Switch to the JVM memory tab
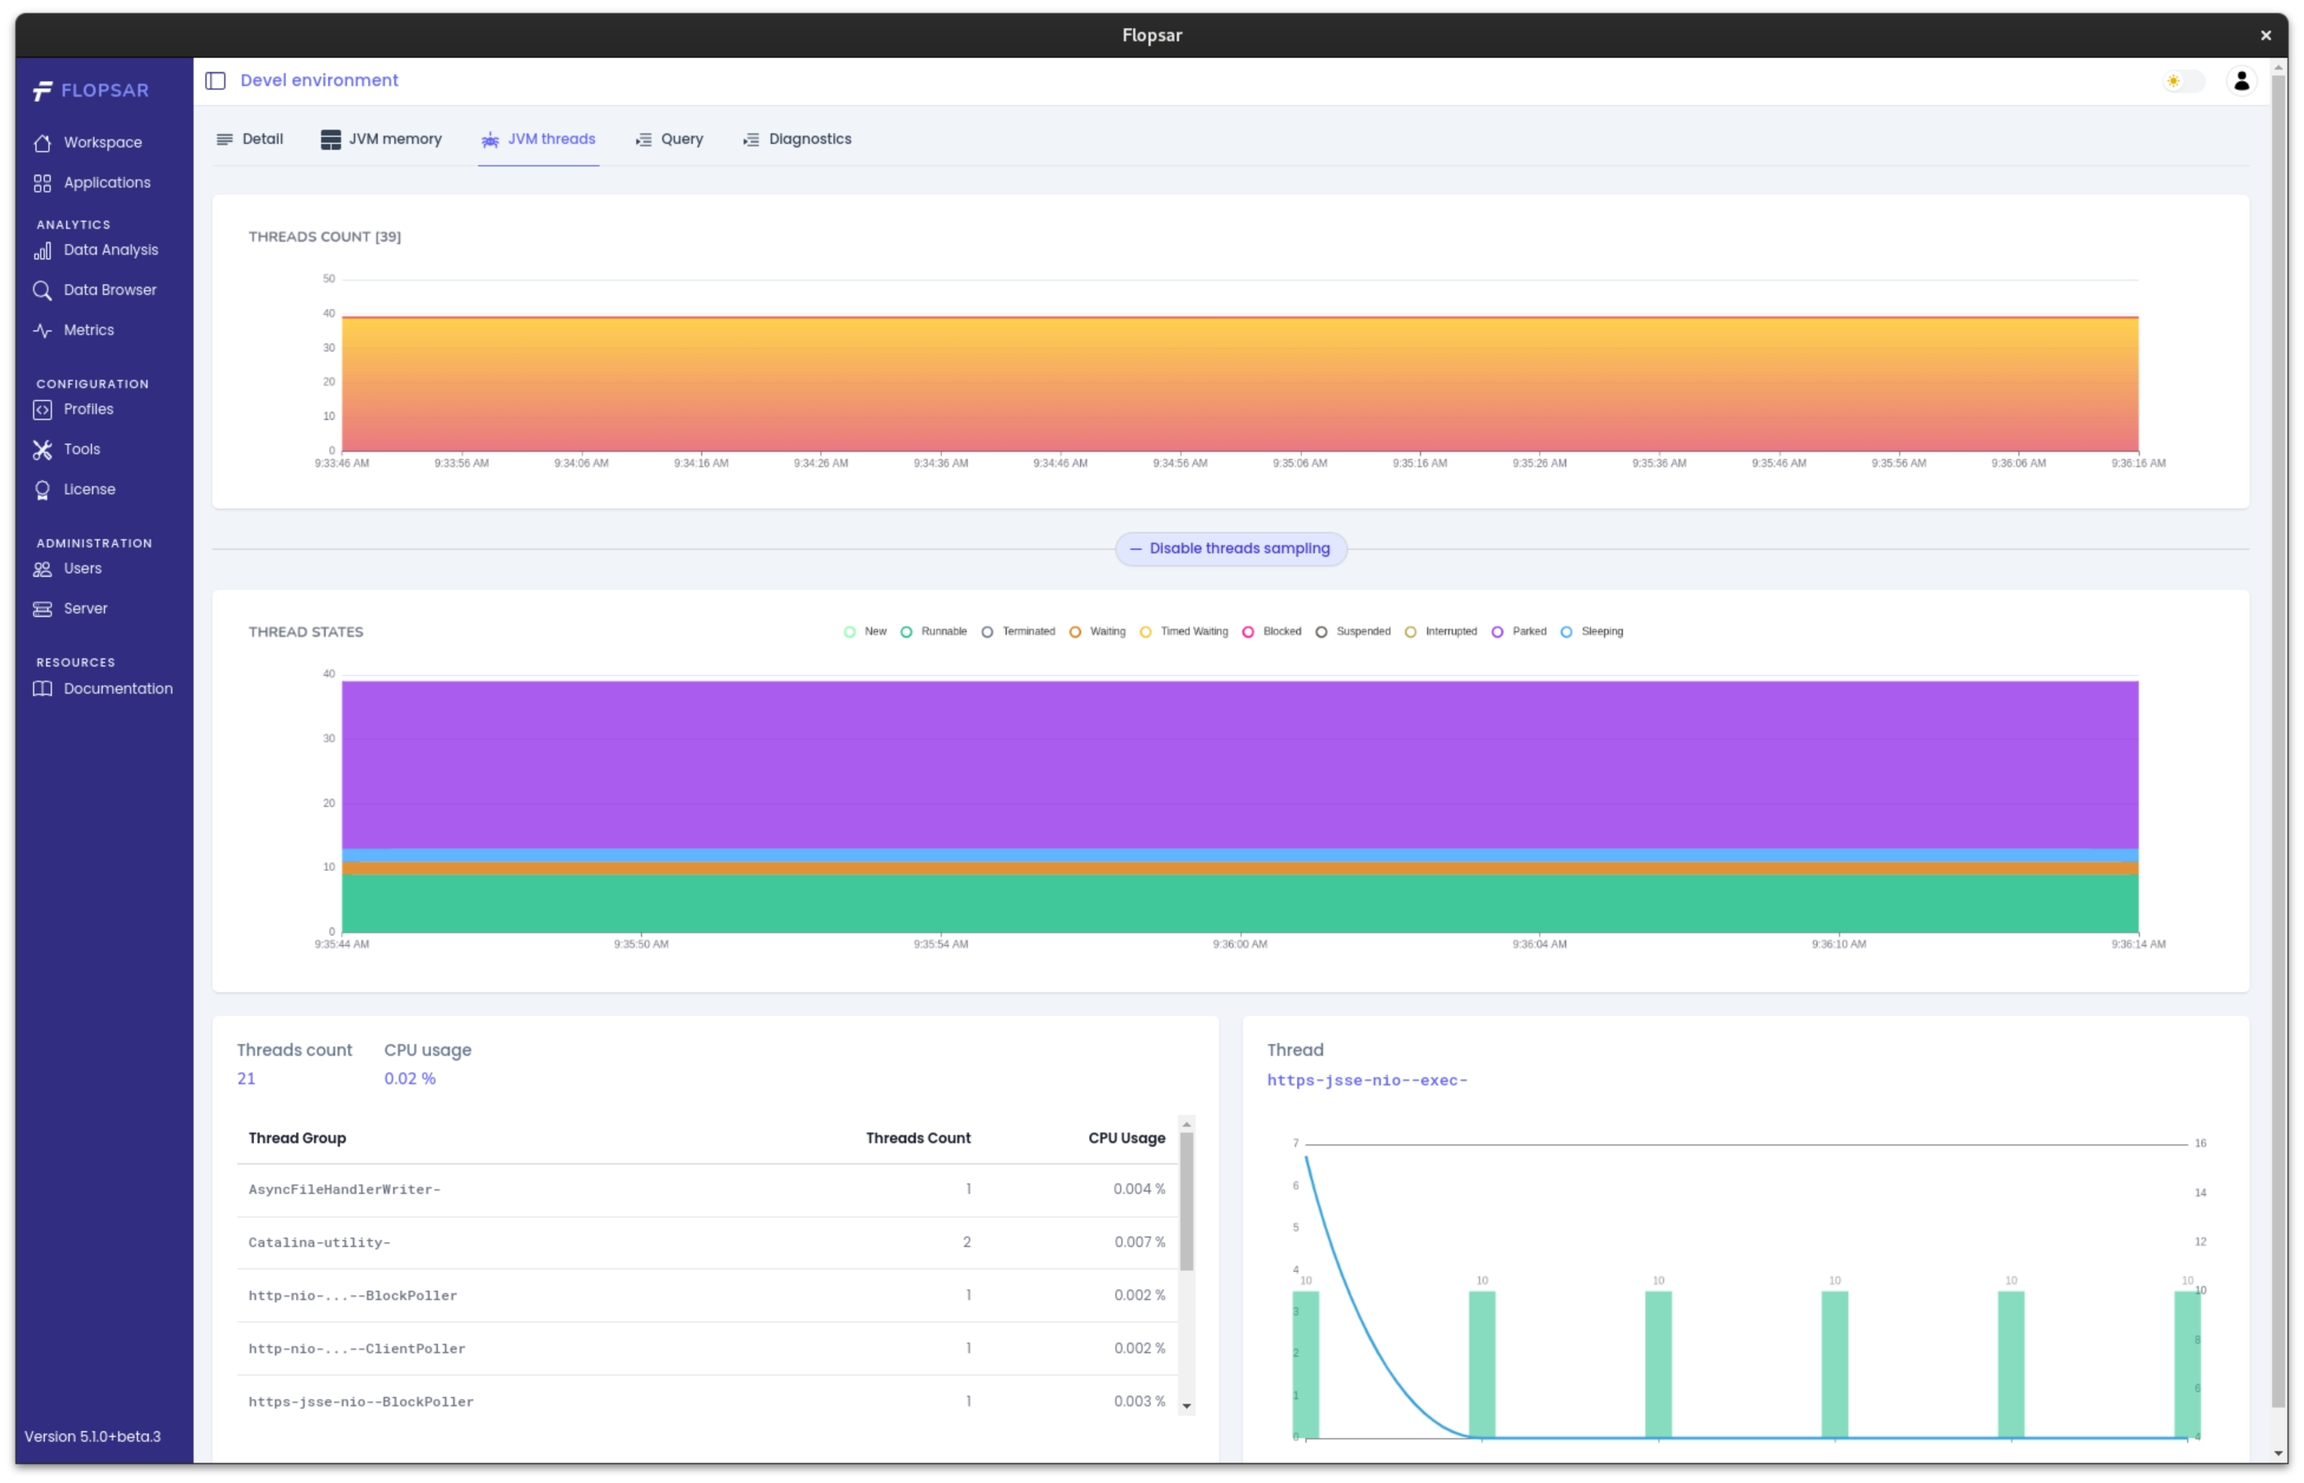The height and width of the screenshot is (1483, 2304). pos(381,139)
